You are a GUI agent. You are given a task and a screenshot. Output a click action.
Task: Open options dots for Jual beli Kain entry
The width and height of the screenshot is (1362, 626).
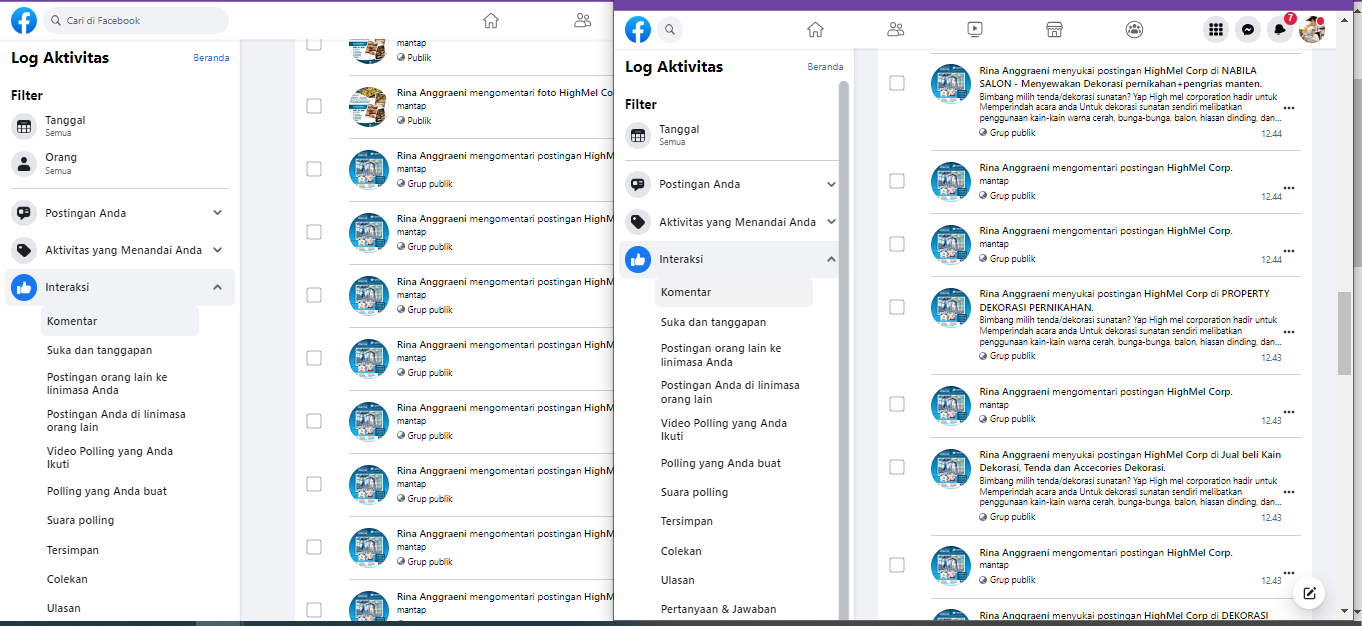[1289, 492]
